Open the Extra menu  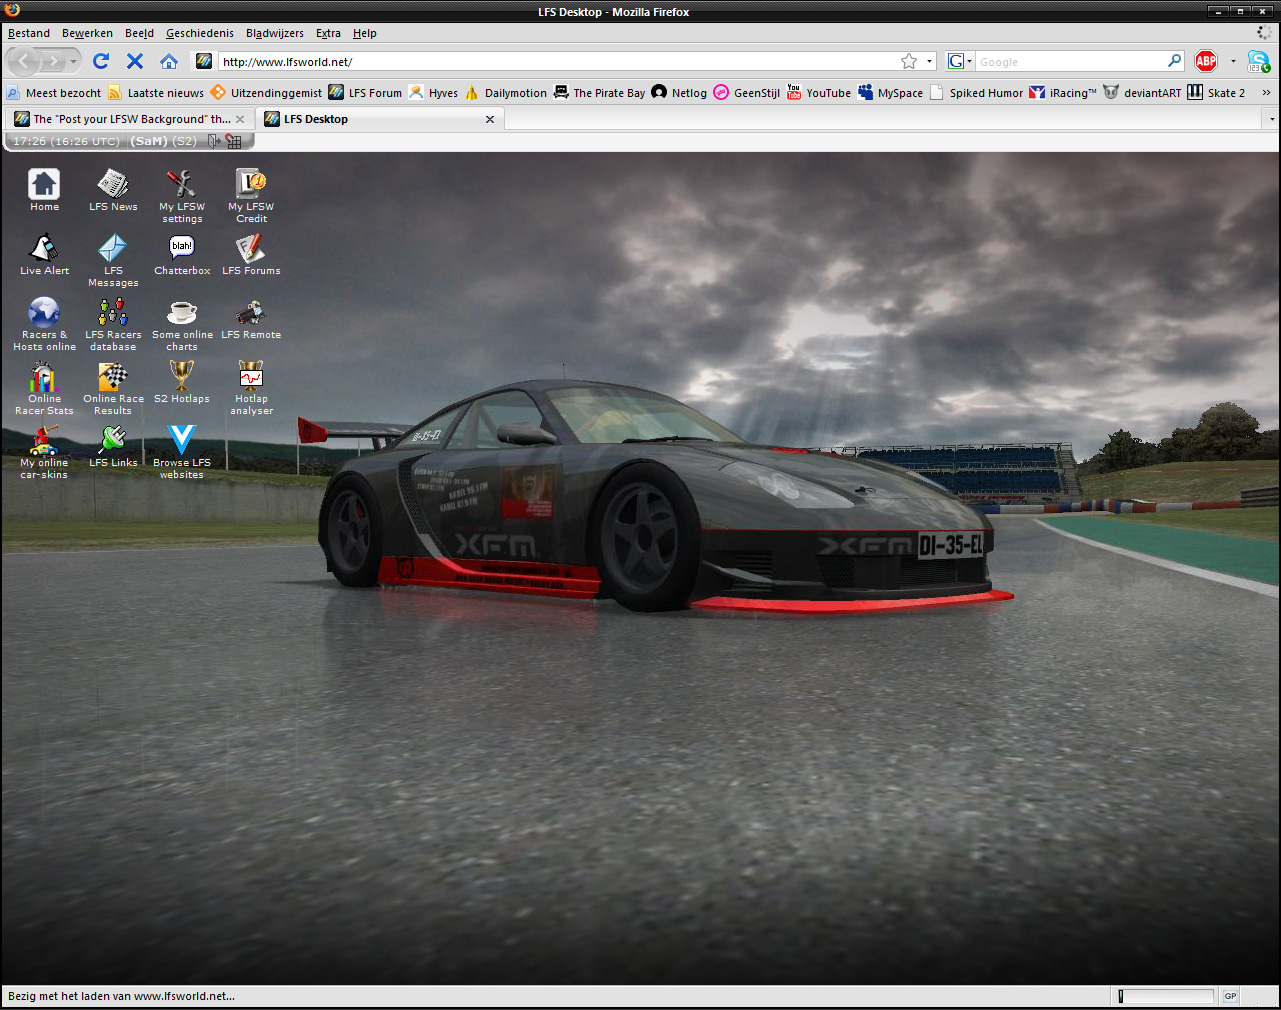coord(328,33)
